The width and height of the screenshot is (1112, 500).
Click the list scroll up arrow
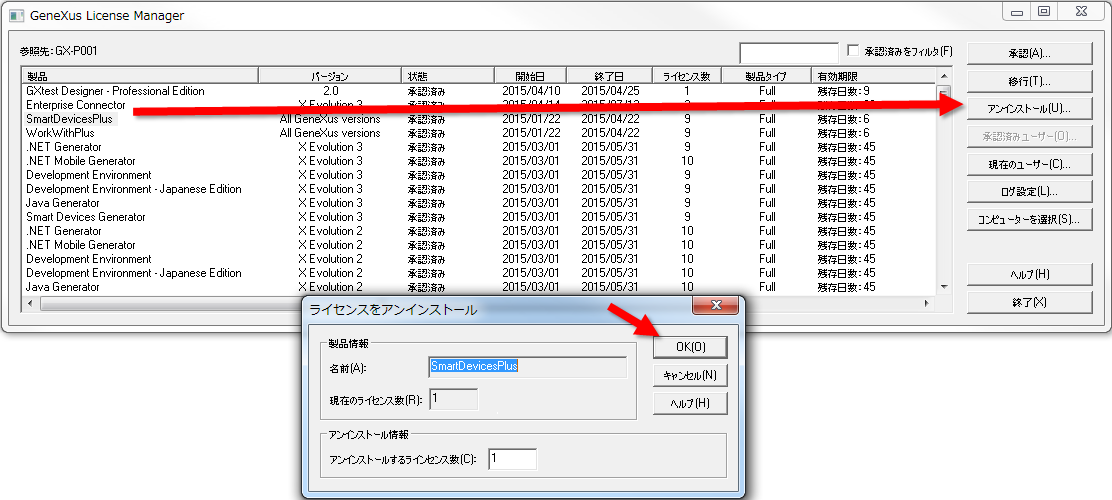943,75
